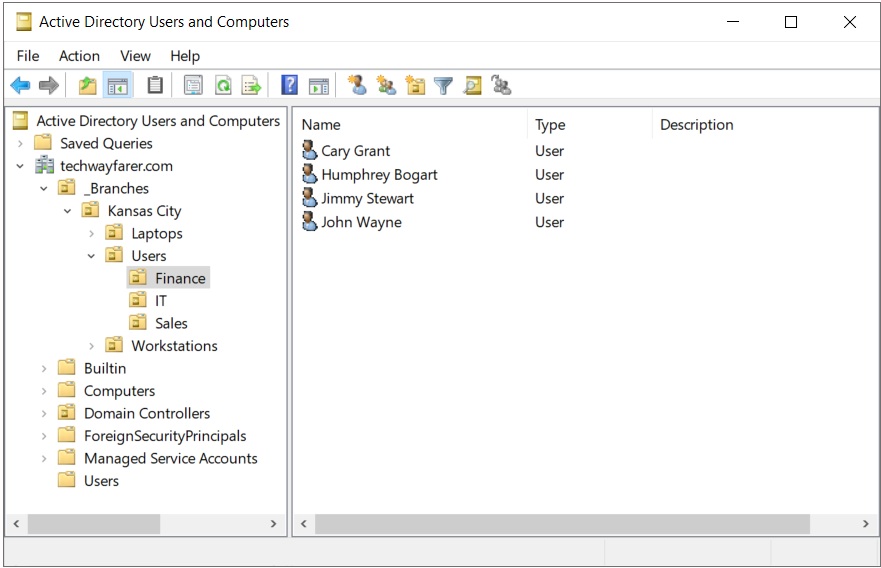Sort list by Name column header
Viewport: 881px width, 568px height.
(x=321, y=125)
